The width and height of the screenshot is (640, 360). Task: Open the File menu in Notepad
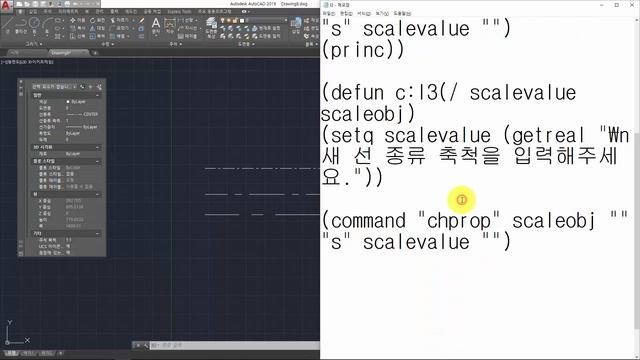coord(329,13)
